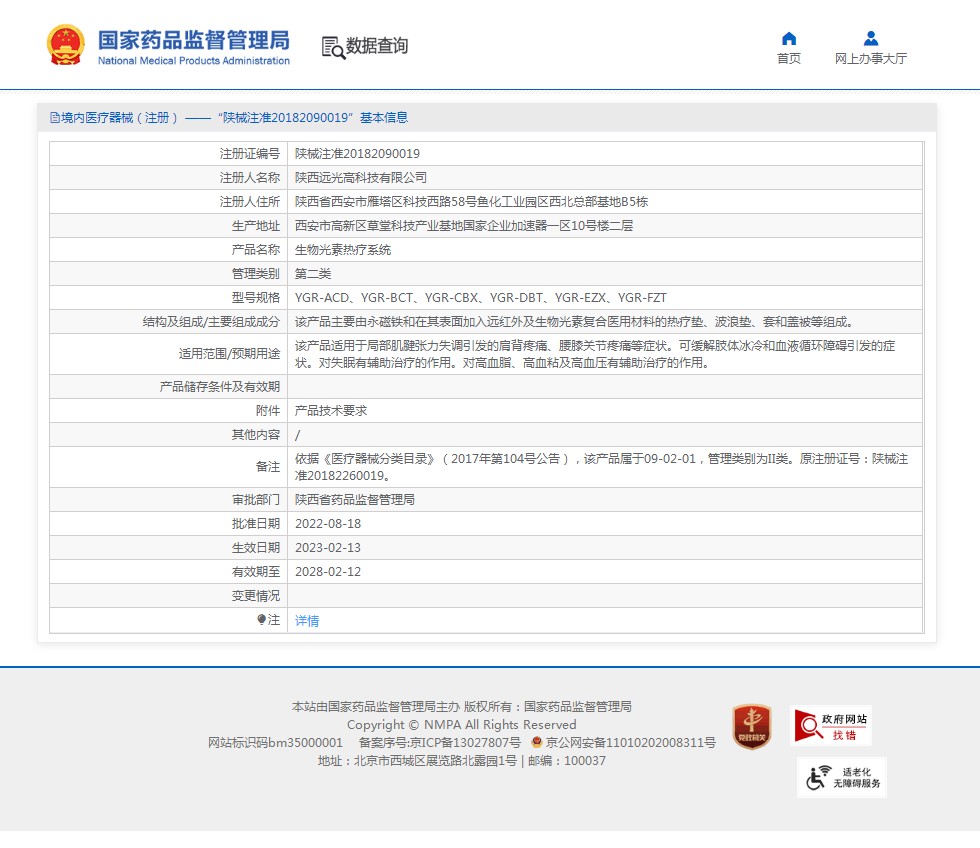Go to 首页 home icon
Viewport: 980px width, 848px height.
(x=789, y=39)
